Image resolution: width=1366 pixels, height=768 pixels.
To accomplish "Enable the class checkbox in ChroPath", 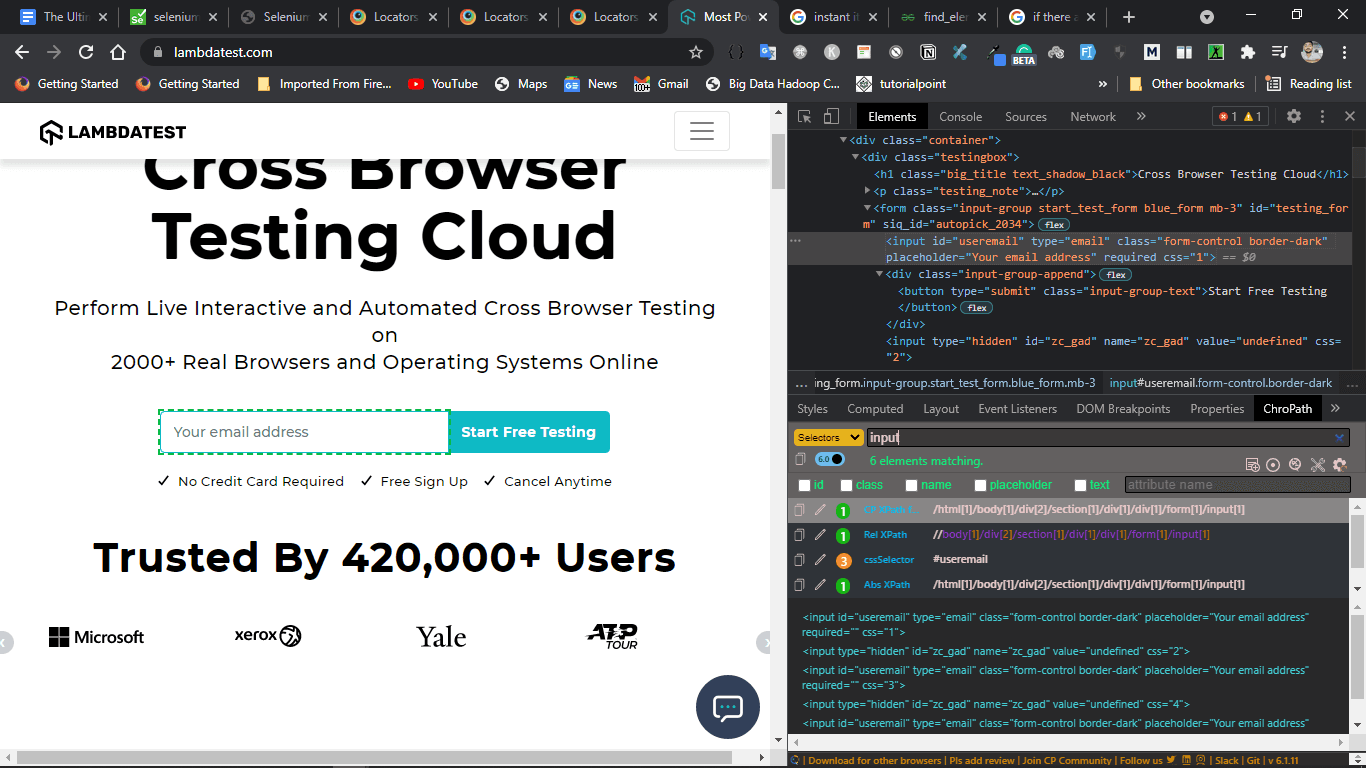I will pyautogui.click(x=845, y=484).
